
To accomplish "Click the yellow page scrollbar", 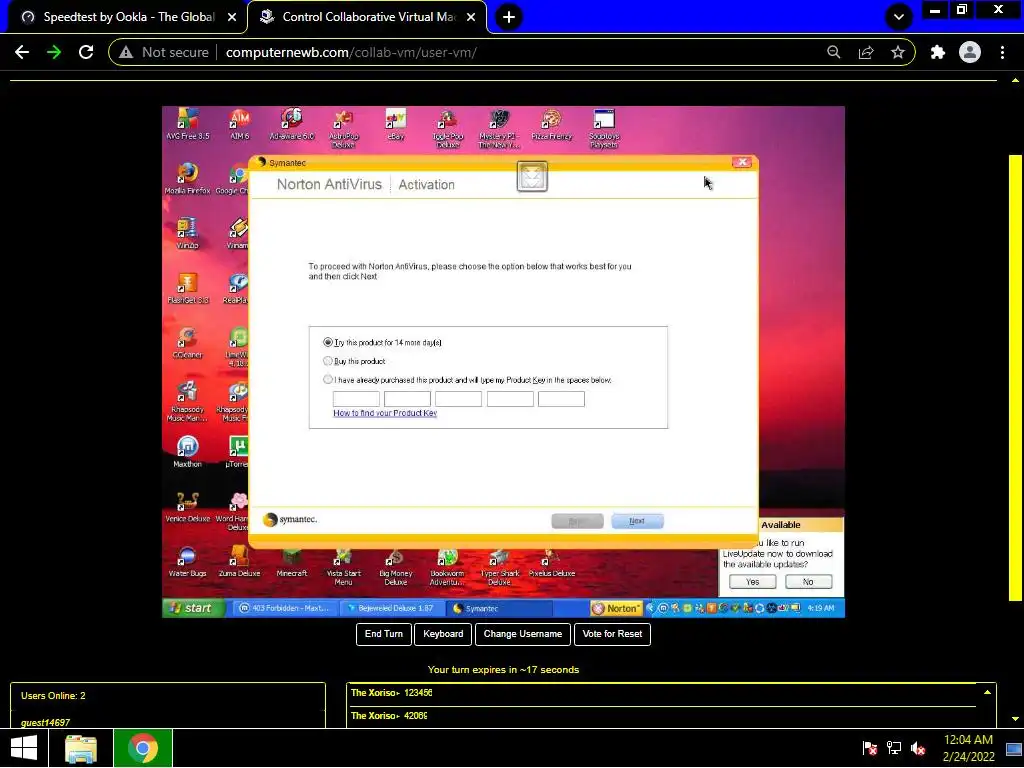I will pos(1015,377).
